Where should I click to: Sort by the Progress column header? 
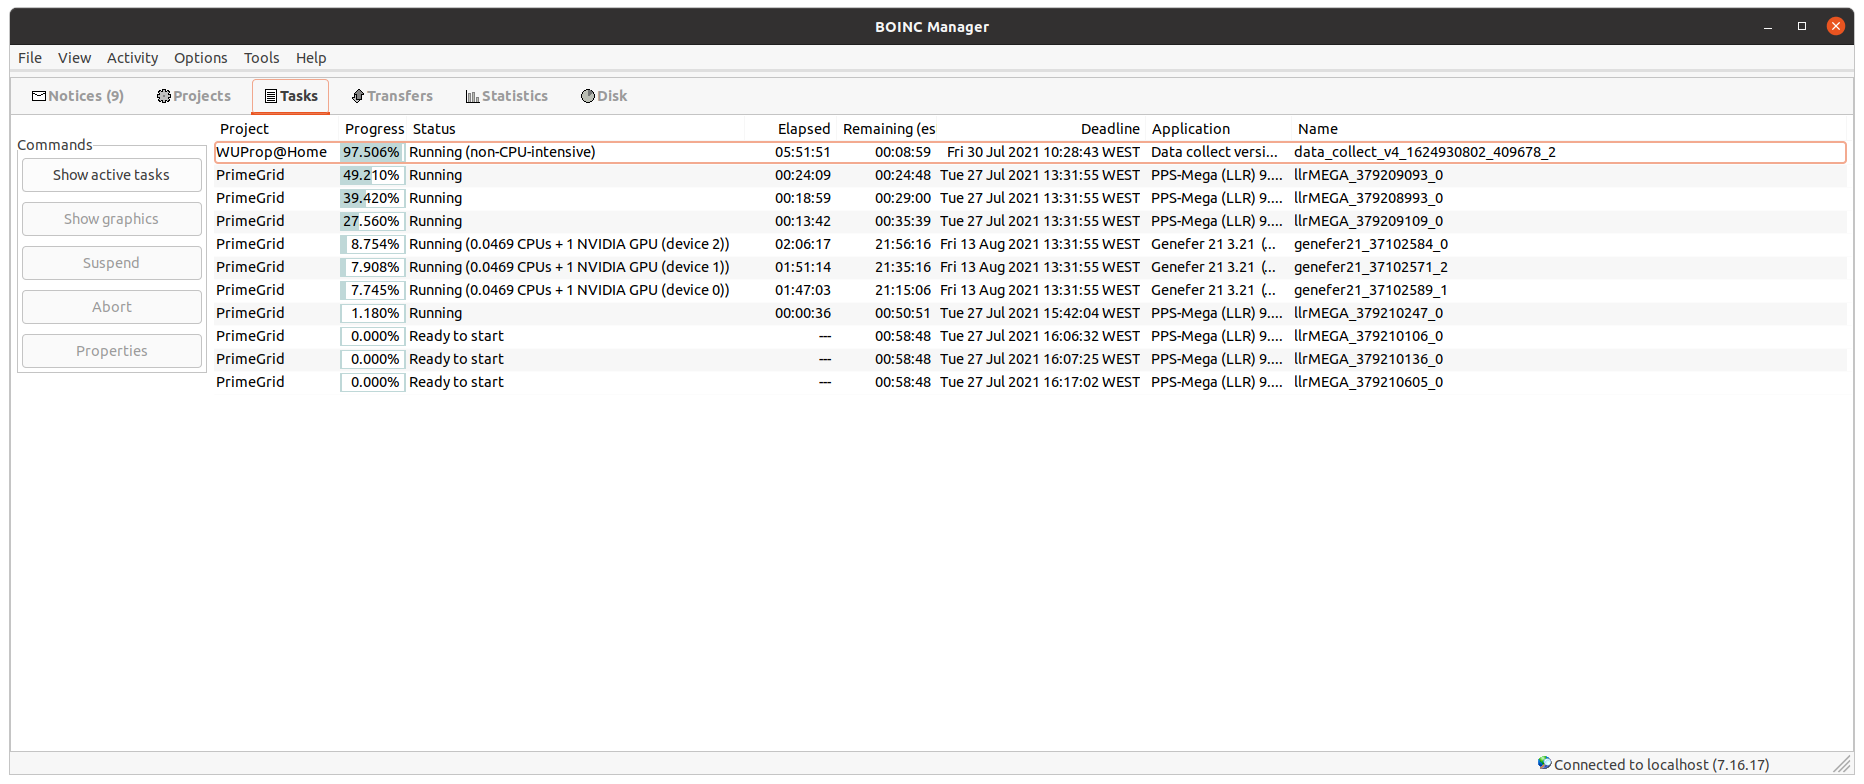374,129
